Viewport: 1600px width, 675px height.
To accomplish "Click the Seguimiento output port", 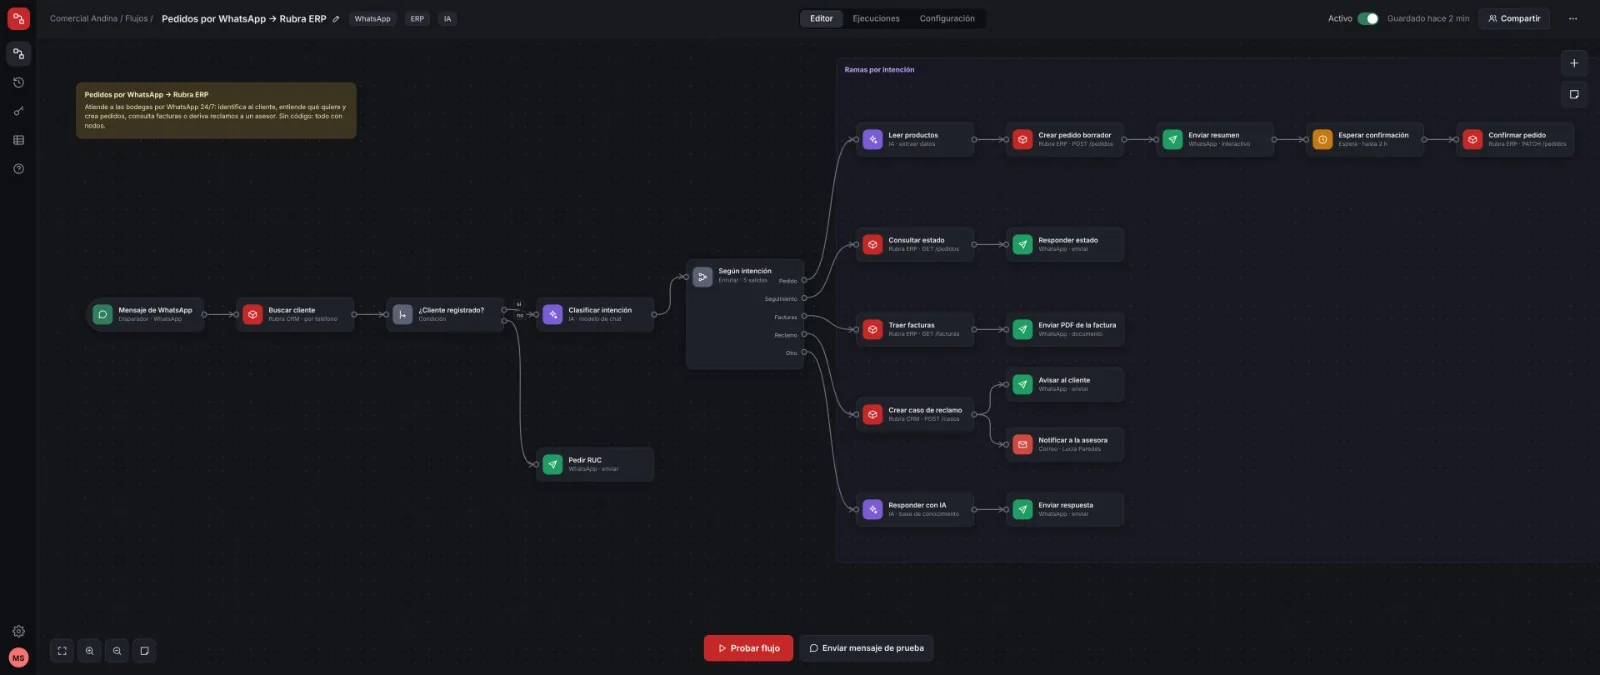I will 804,298.
